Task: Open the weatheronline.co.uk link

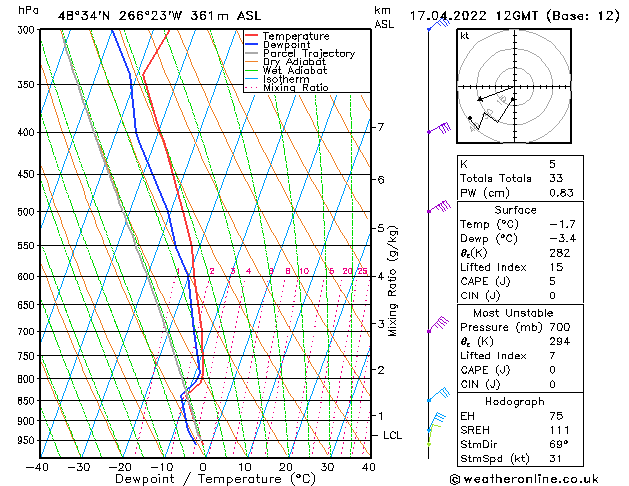Action: 538,478
